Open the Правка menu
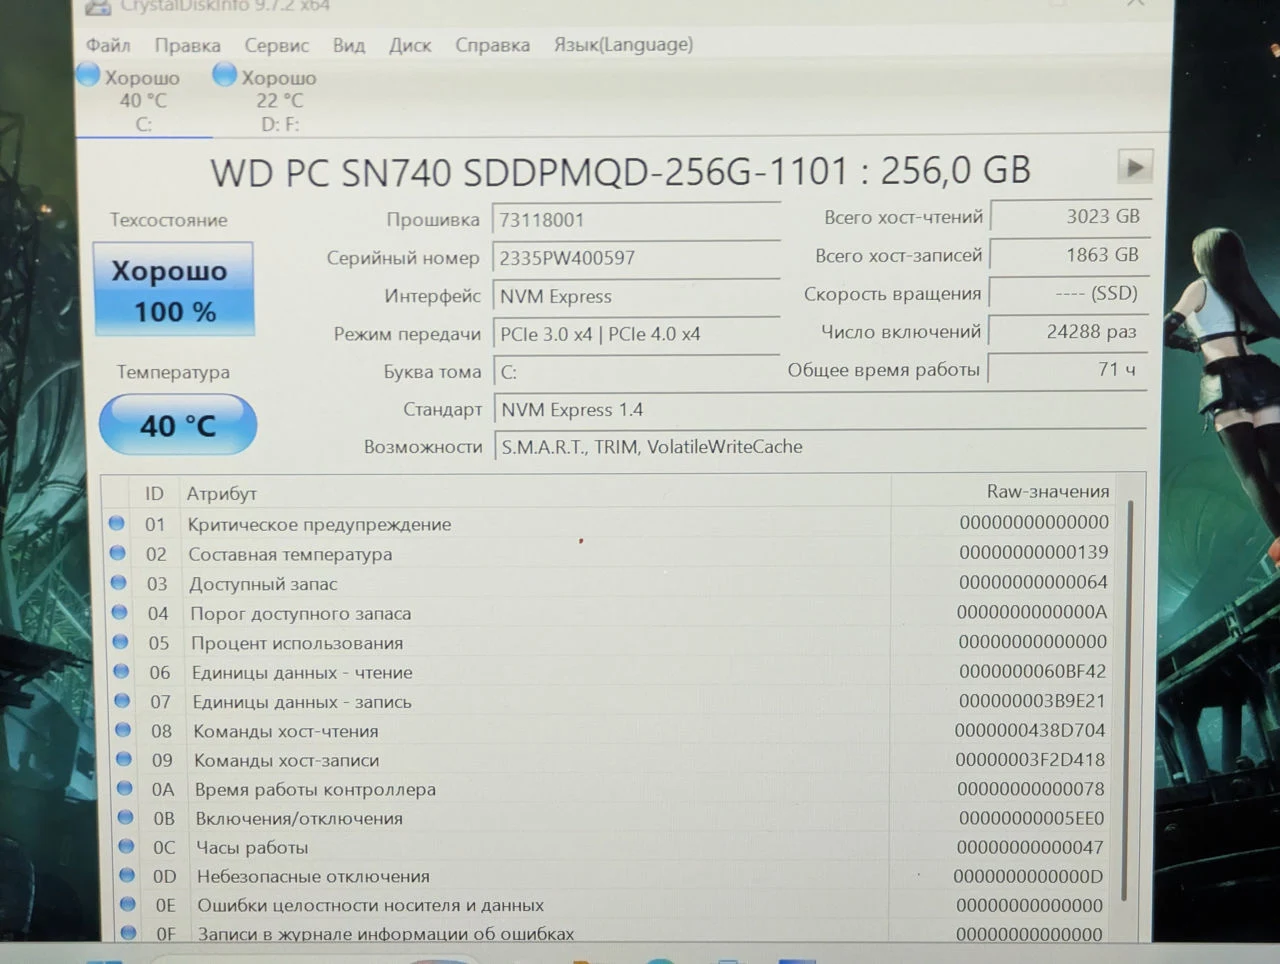 pyautogui.click(x=187, y=45)
